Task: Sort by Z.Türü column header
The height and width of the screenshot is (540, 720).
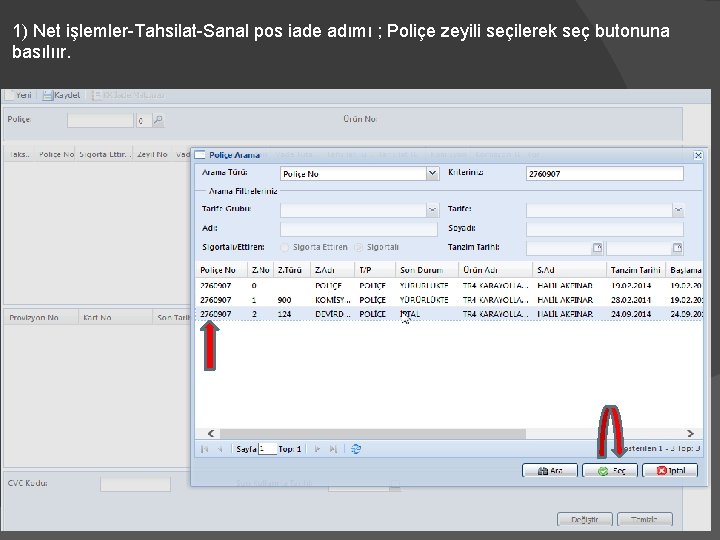Action: pos(292,270)
